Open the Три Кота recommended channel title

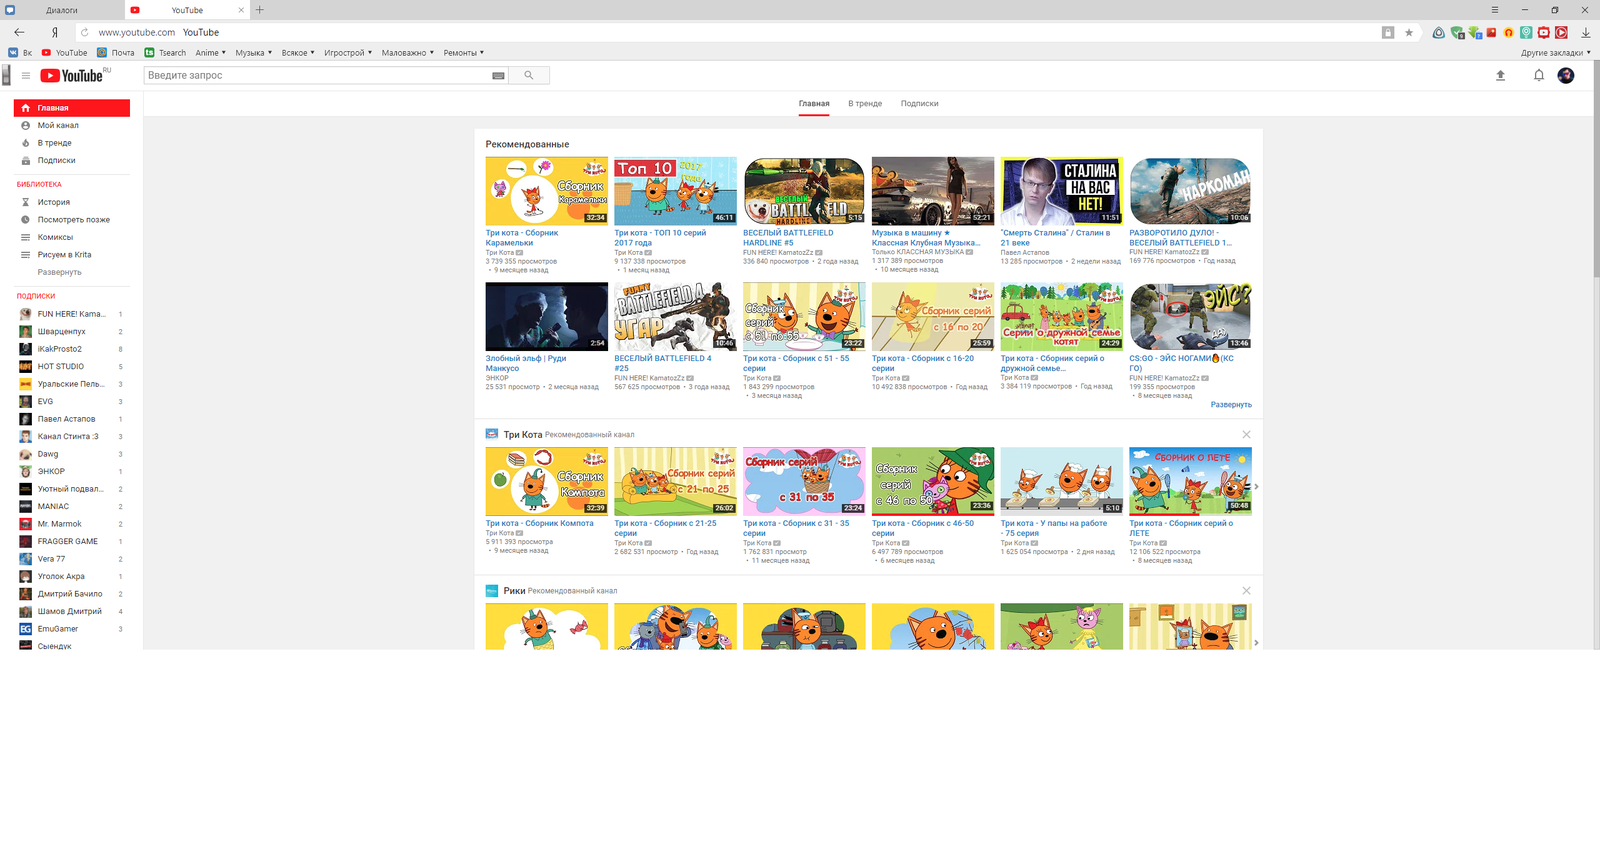[523, 434]
